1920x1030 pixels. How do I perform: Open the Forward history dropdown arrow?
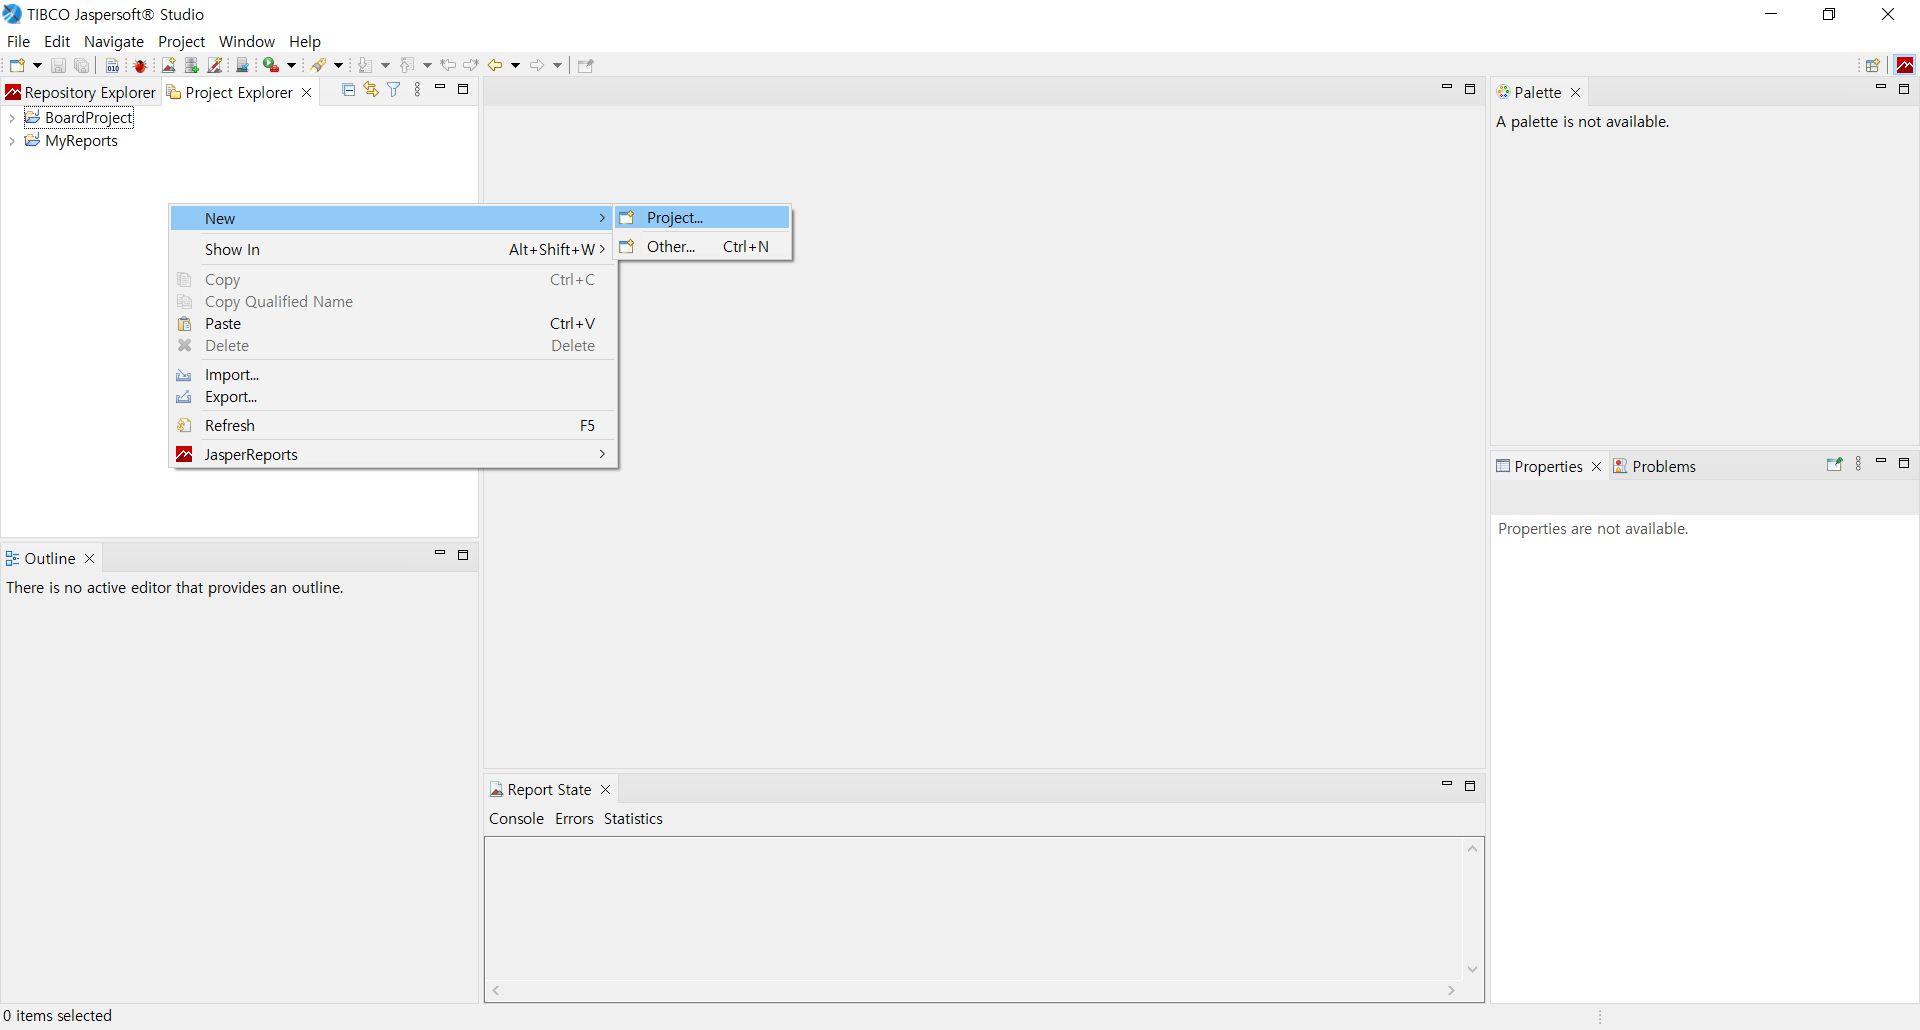557,65
